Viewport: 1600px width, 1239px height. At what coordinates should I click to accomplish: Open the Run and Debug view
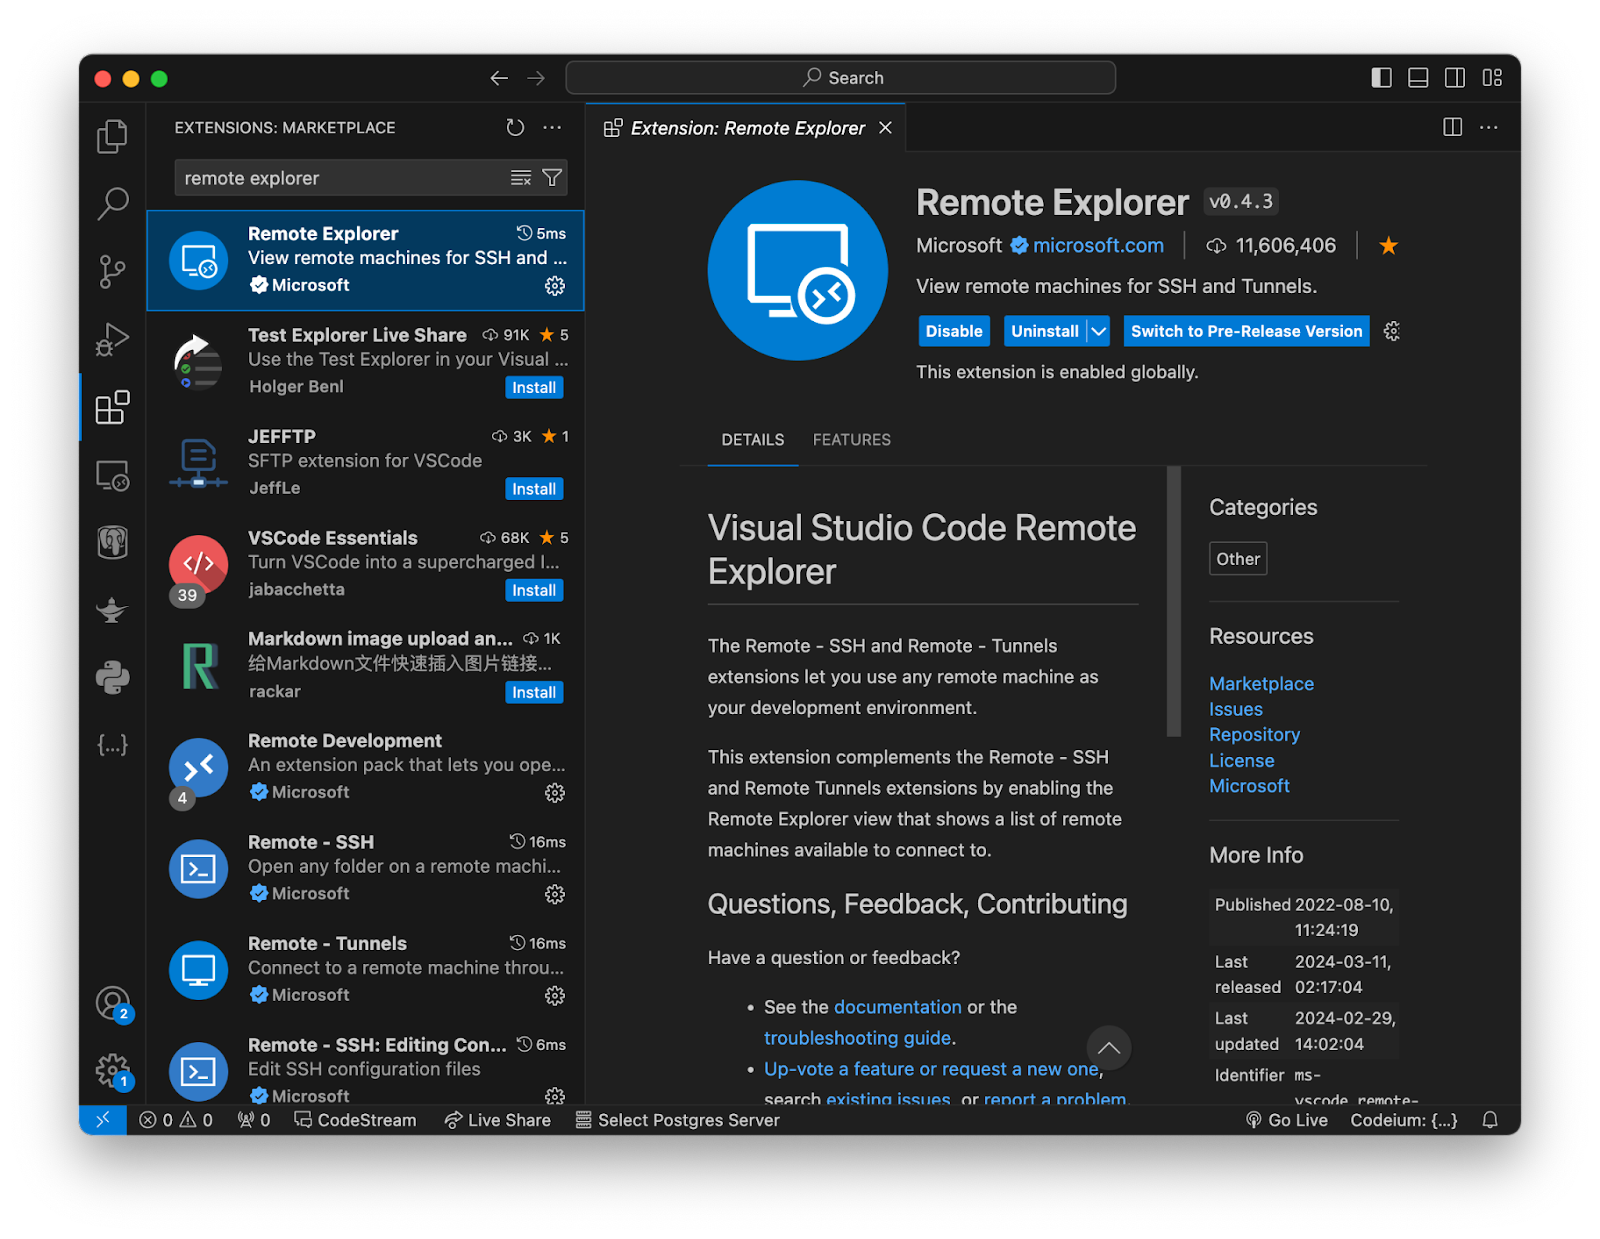(x=112, y=339)
